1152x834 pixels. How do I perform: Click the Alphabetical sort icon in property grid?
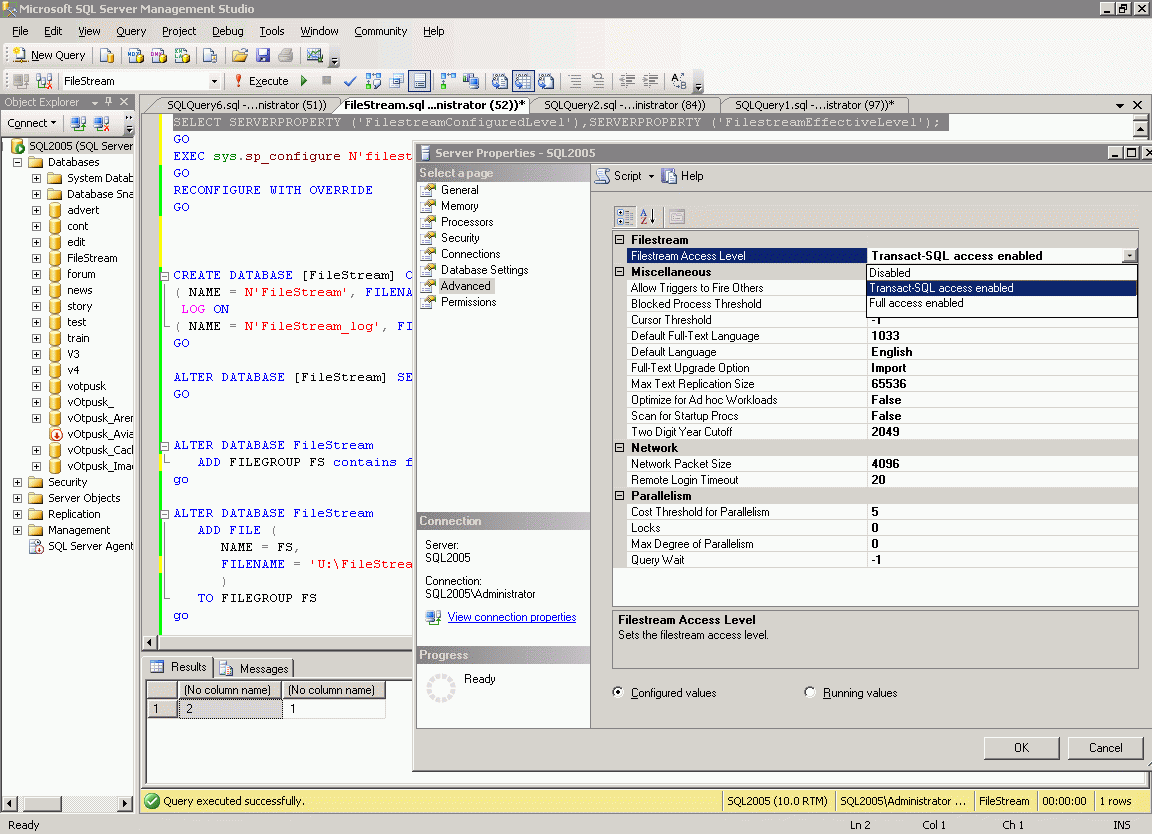tap(647, 216)
